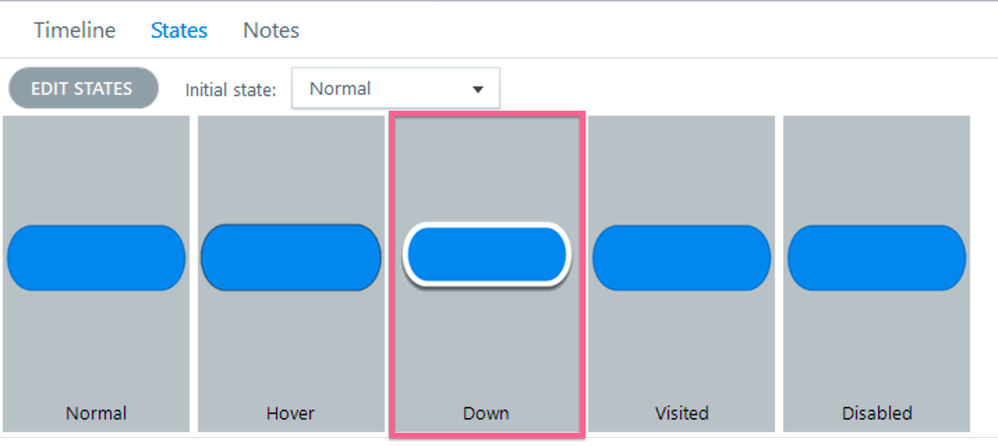Click the Initial state label text
This screenshot has height=446, width=998.
(x=230, y=90)
